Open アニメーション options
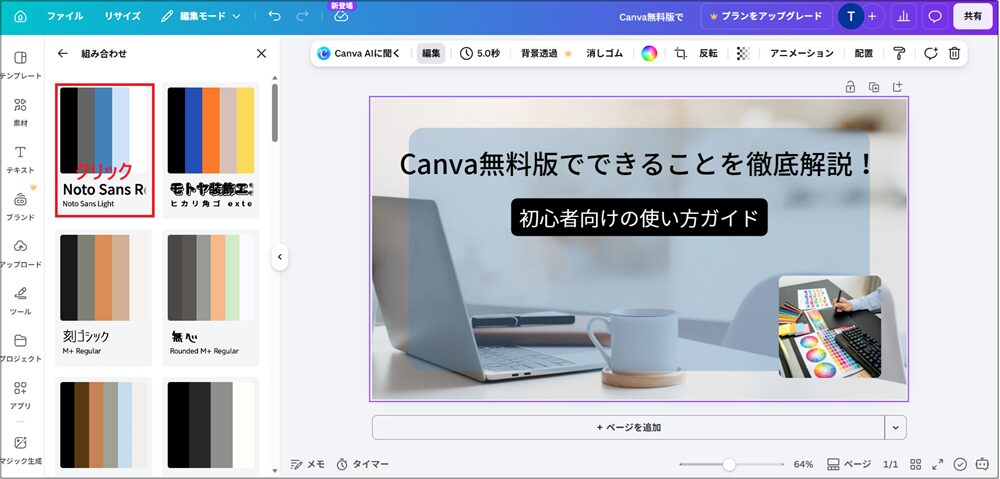This screenshot has width=1000, height=479. tap(802, 54)
